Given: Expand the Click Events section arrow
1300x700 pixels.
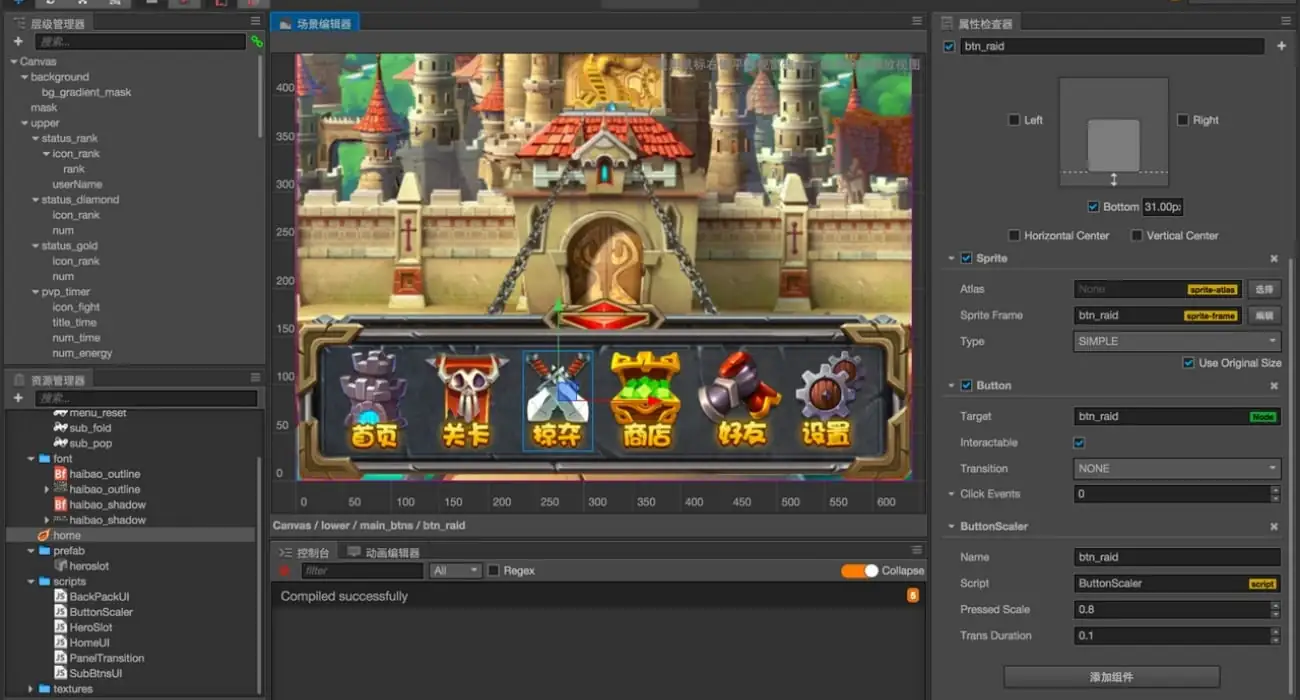Looking at the screenshot, I should (951, 494).
